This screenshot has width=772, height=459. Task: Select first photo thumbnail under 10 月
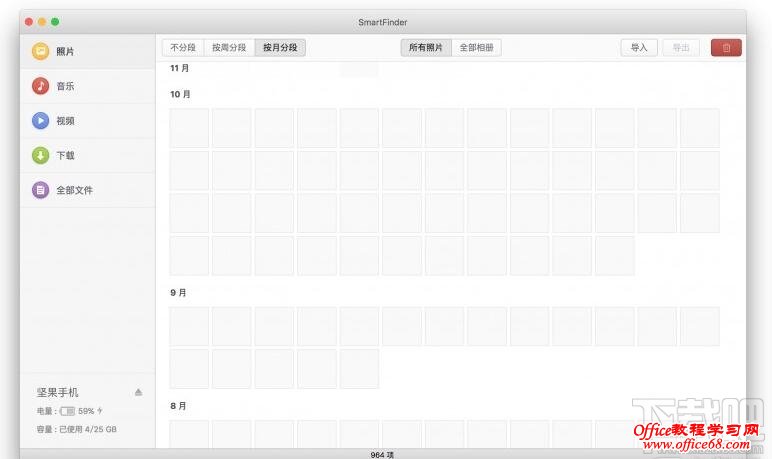coord(189,128)
